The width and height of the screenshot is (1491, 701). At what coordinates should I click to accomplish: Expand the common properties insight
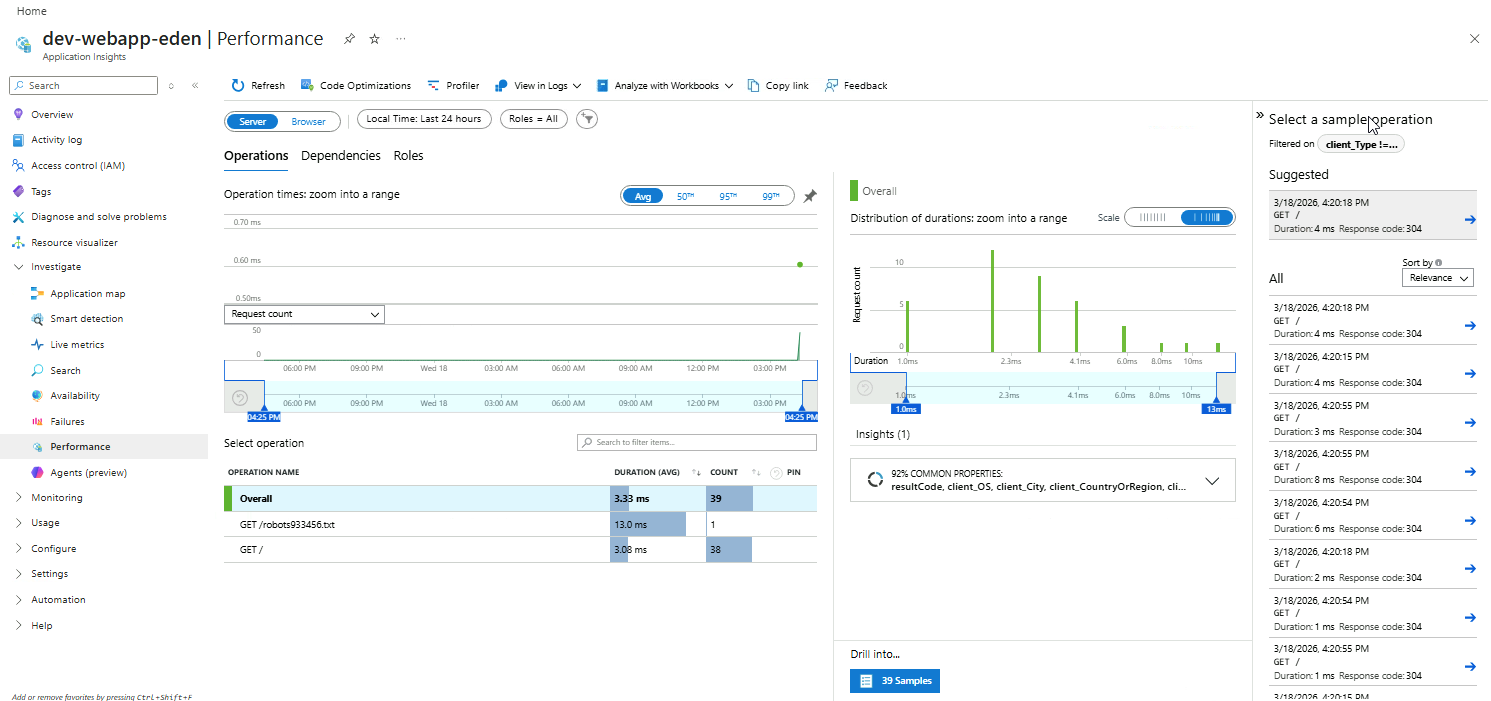point(1212,481)
